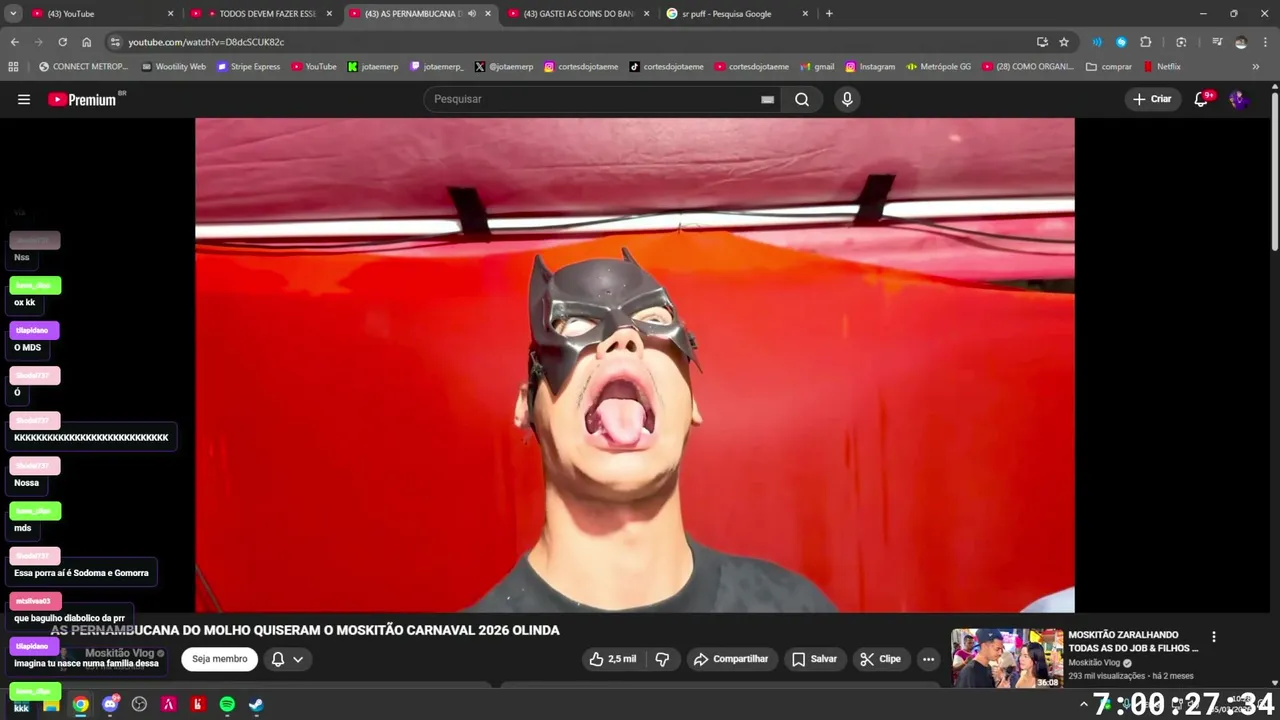Open the browser home page
Viewport: 1280px width, 720px height.
click(87, 42)
